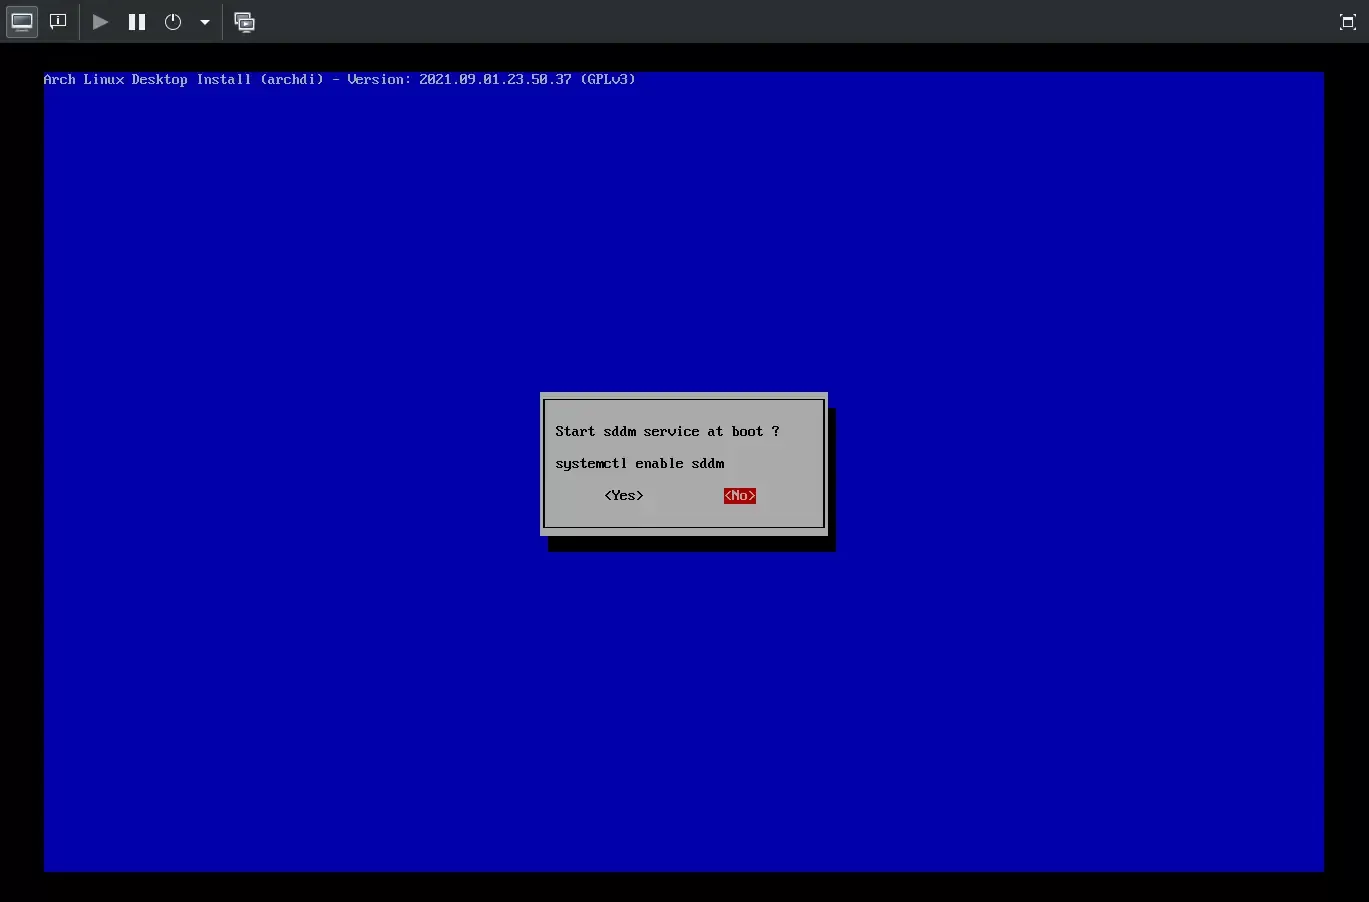
Task: Toggle fullscreen mode for the console
Action: click(1347, 22)
